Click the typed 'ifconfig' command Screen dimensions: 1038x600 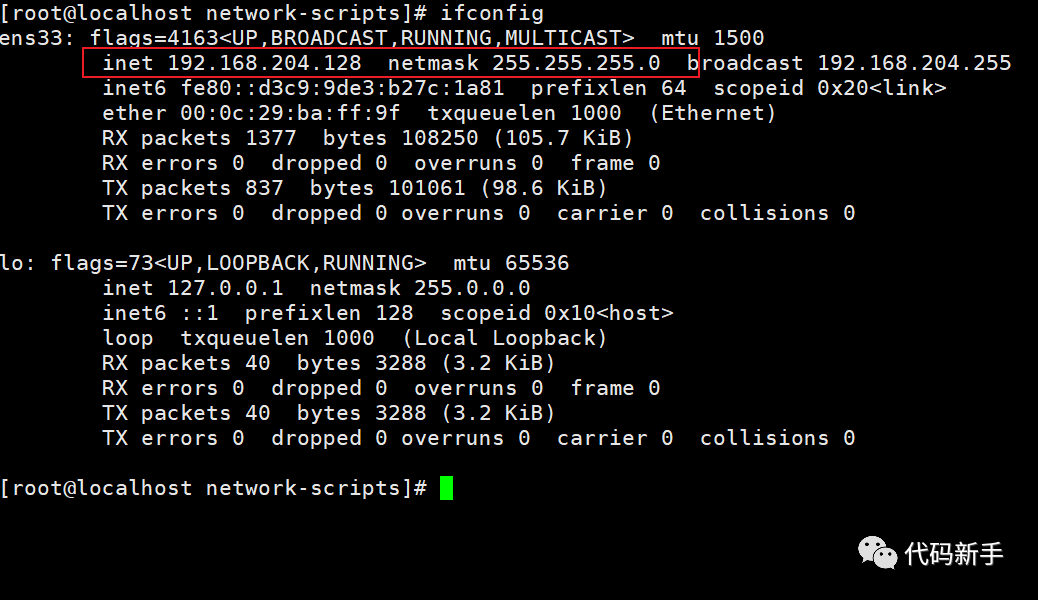click(492, 13)
